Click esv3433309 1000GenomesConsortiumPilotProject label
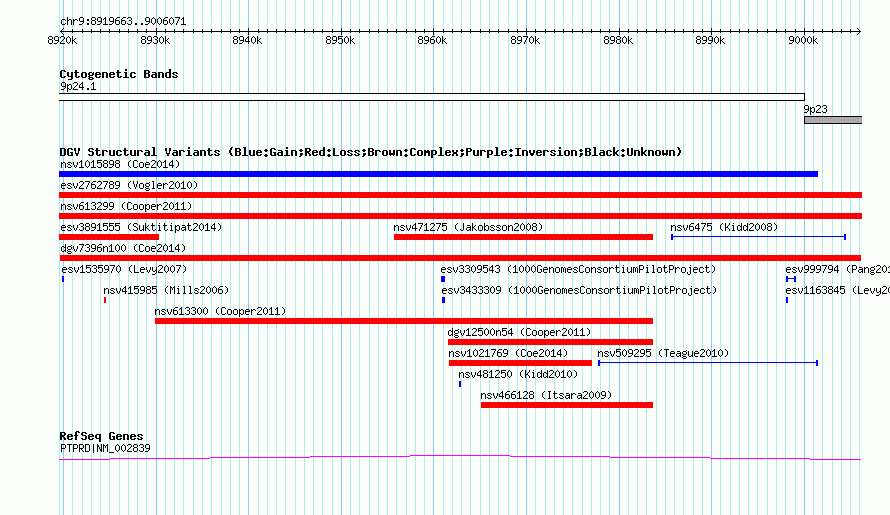890x515 pixels. 579,290
